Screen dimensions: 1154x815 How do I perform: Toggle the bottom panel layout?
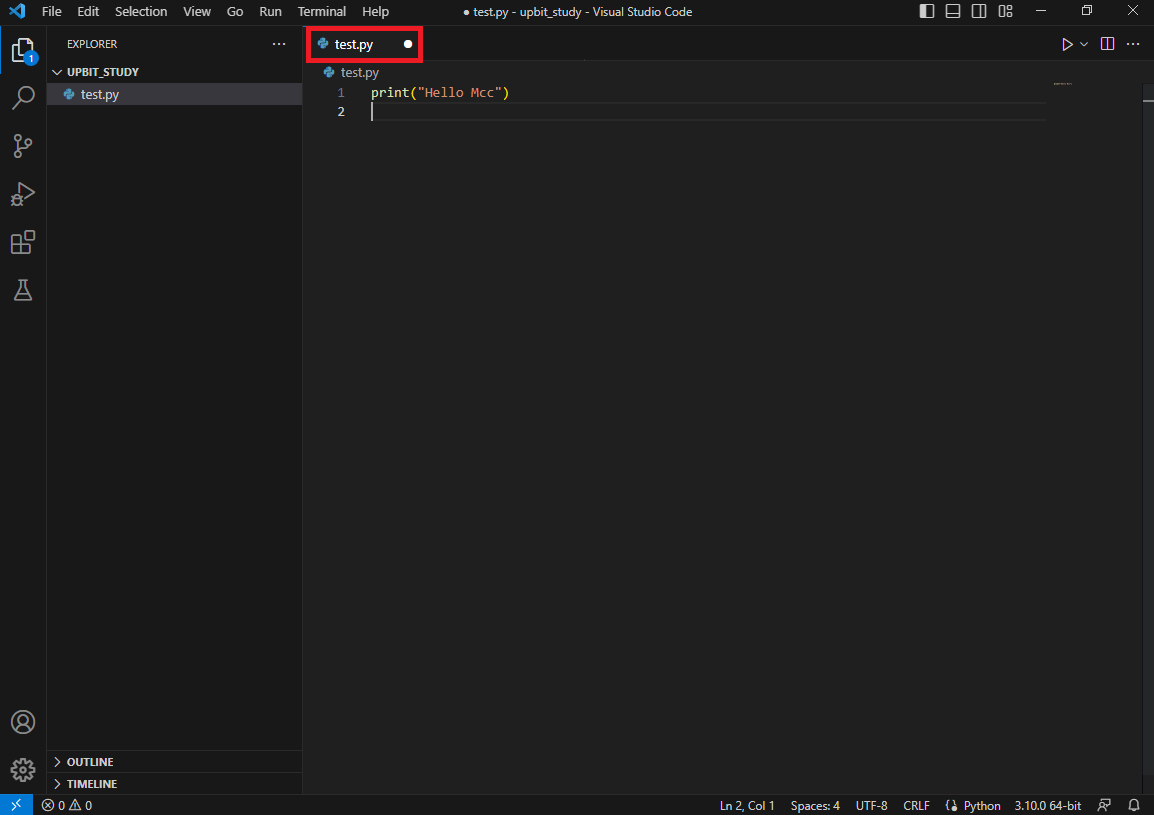pyautogui.click(x=952, y=11)
